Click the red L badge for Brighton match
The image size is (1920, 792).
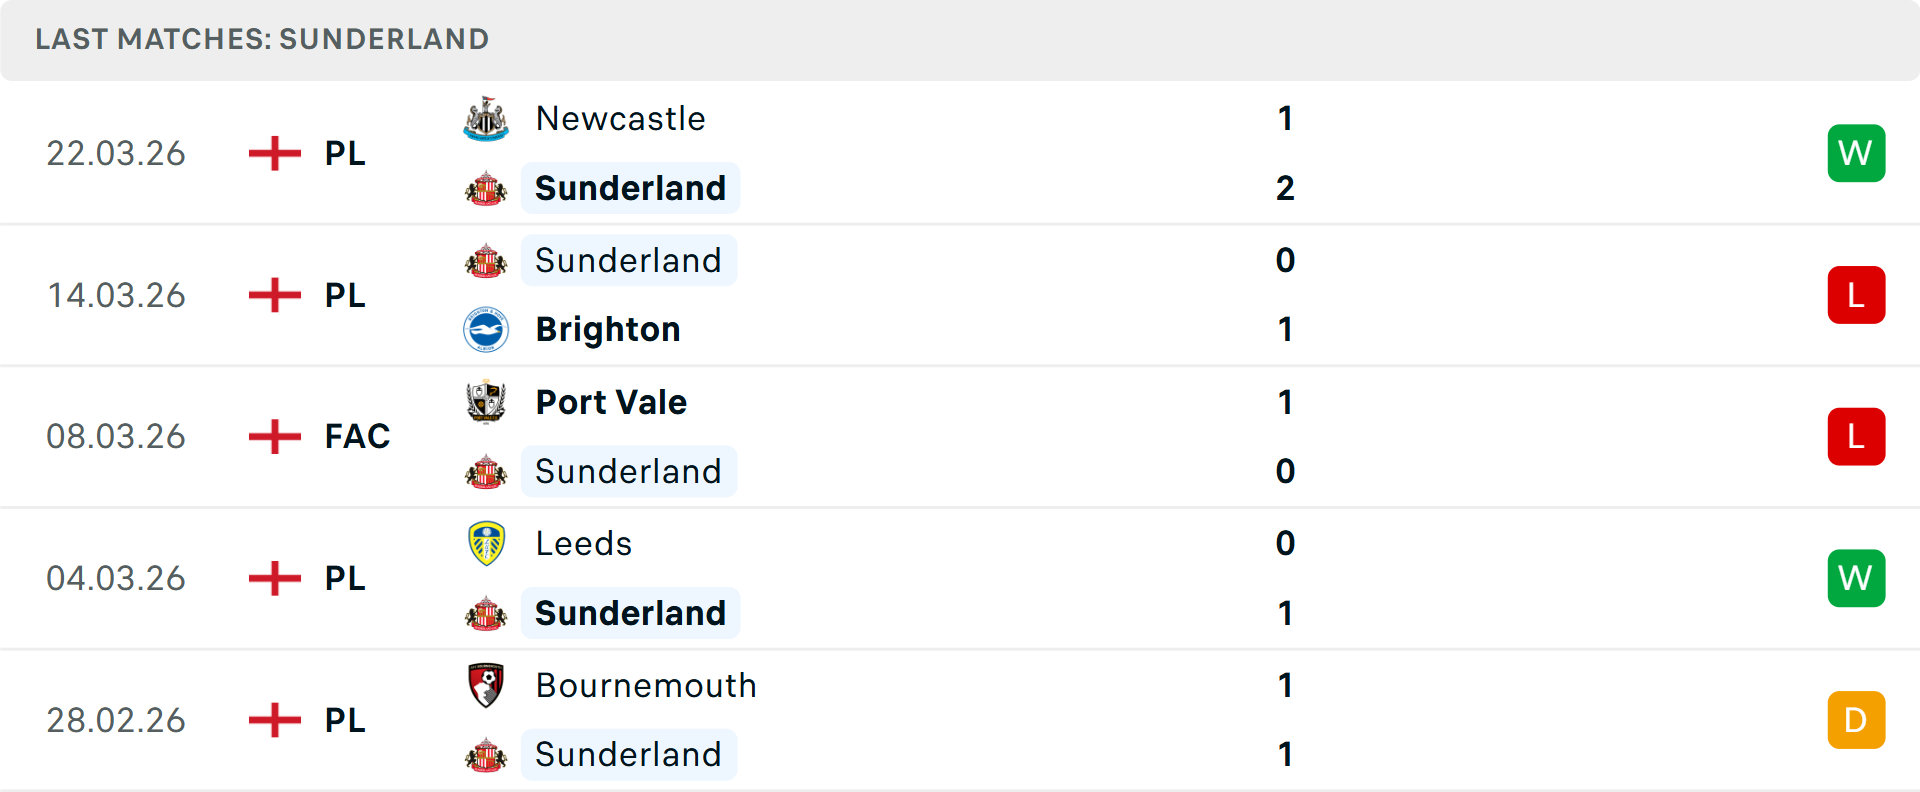click(1856, 295)
